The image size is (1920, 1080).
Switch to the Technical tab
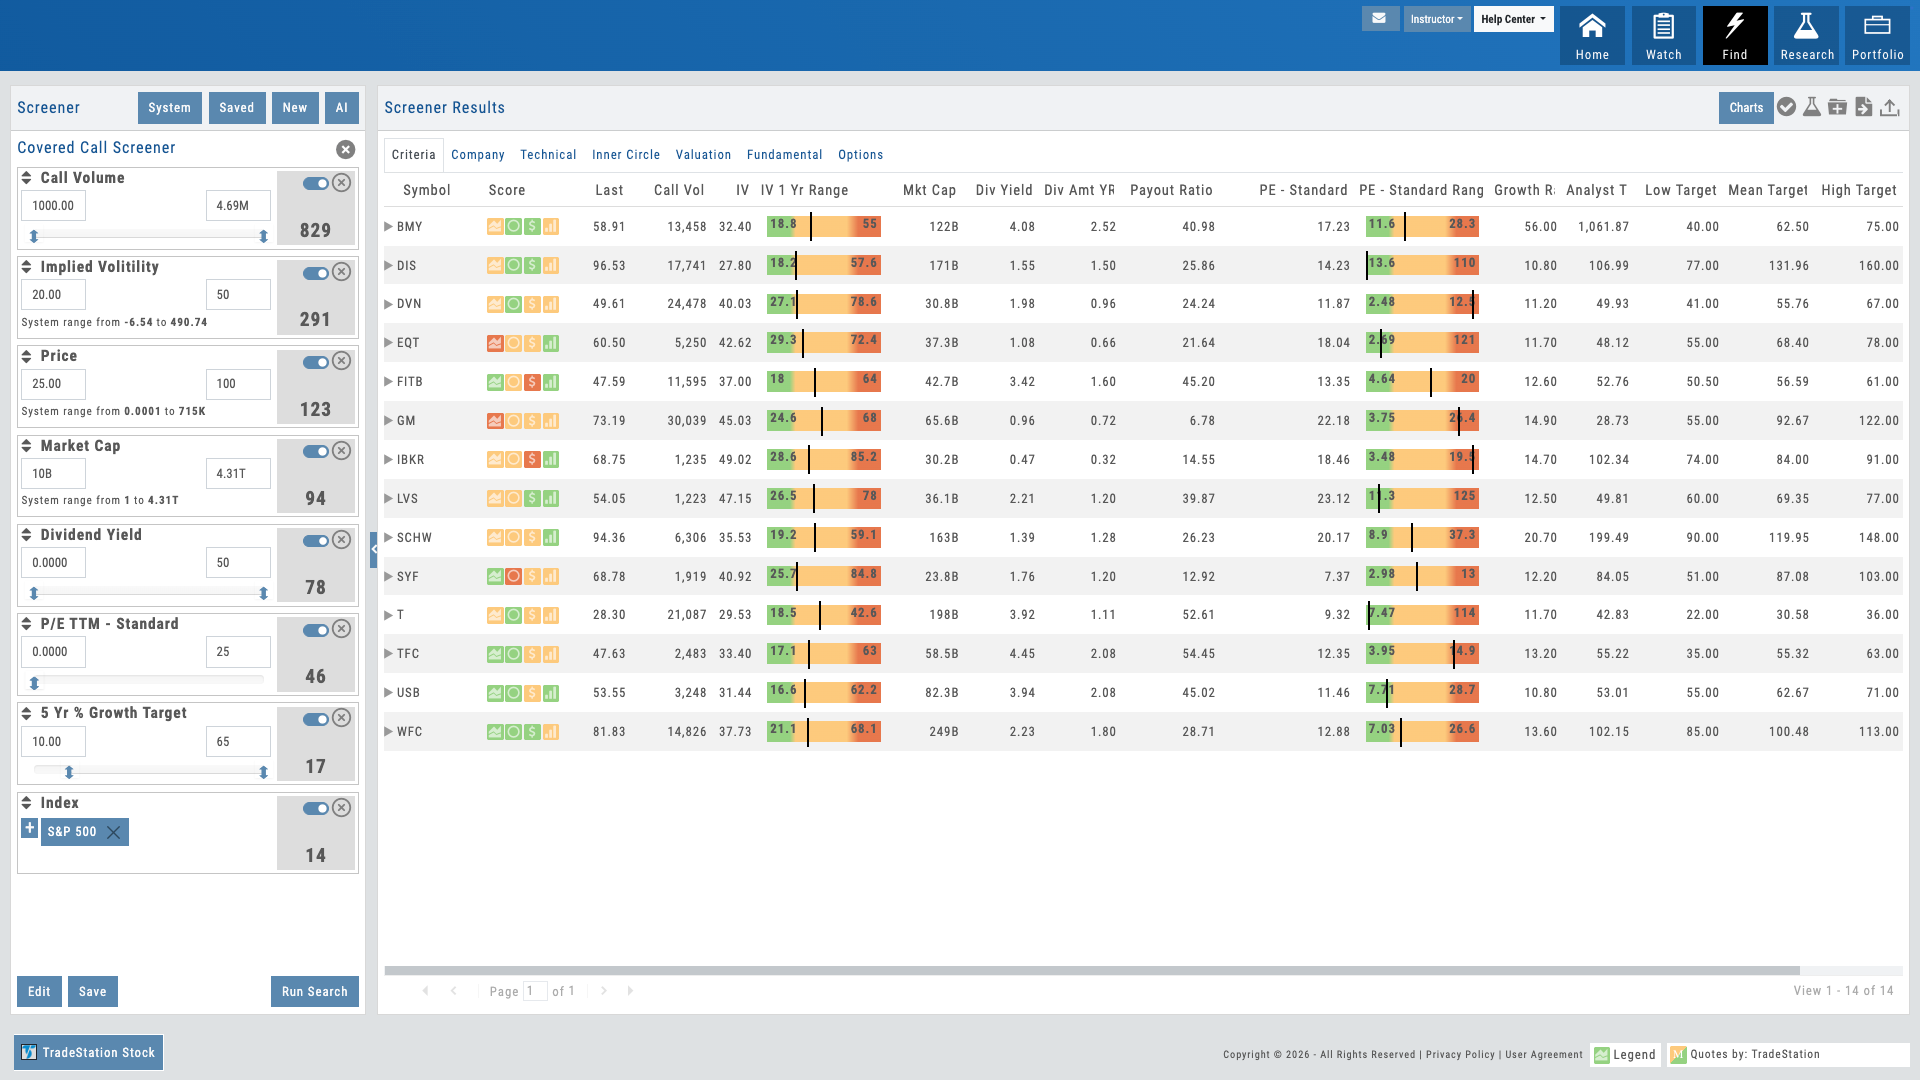coord(548,154)
